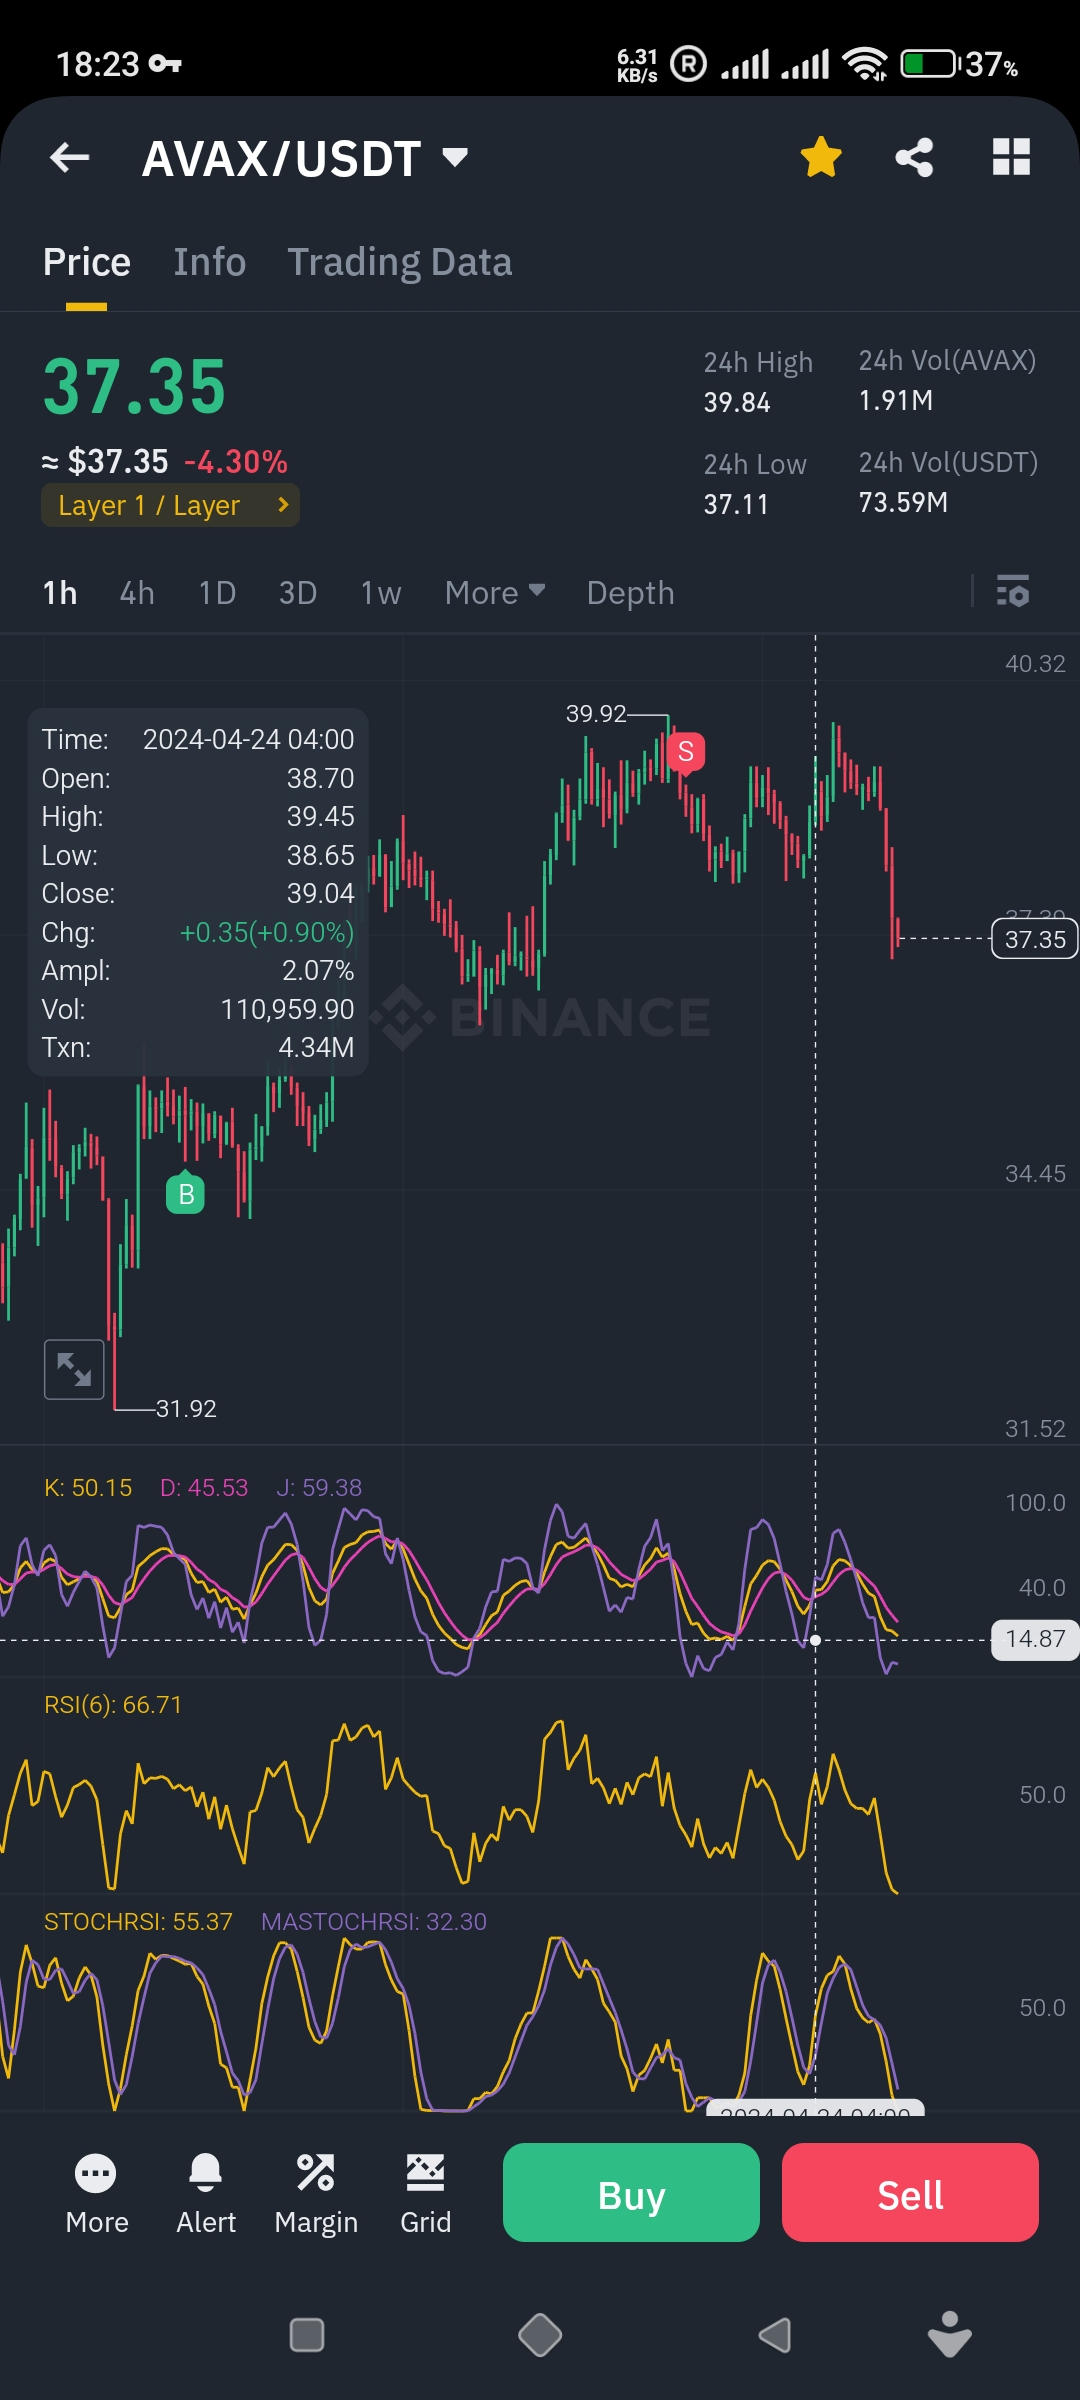Open chart indicator settings icon
Viewport: 1080px width, 2400px height.
(1013, 591)
